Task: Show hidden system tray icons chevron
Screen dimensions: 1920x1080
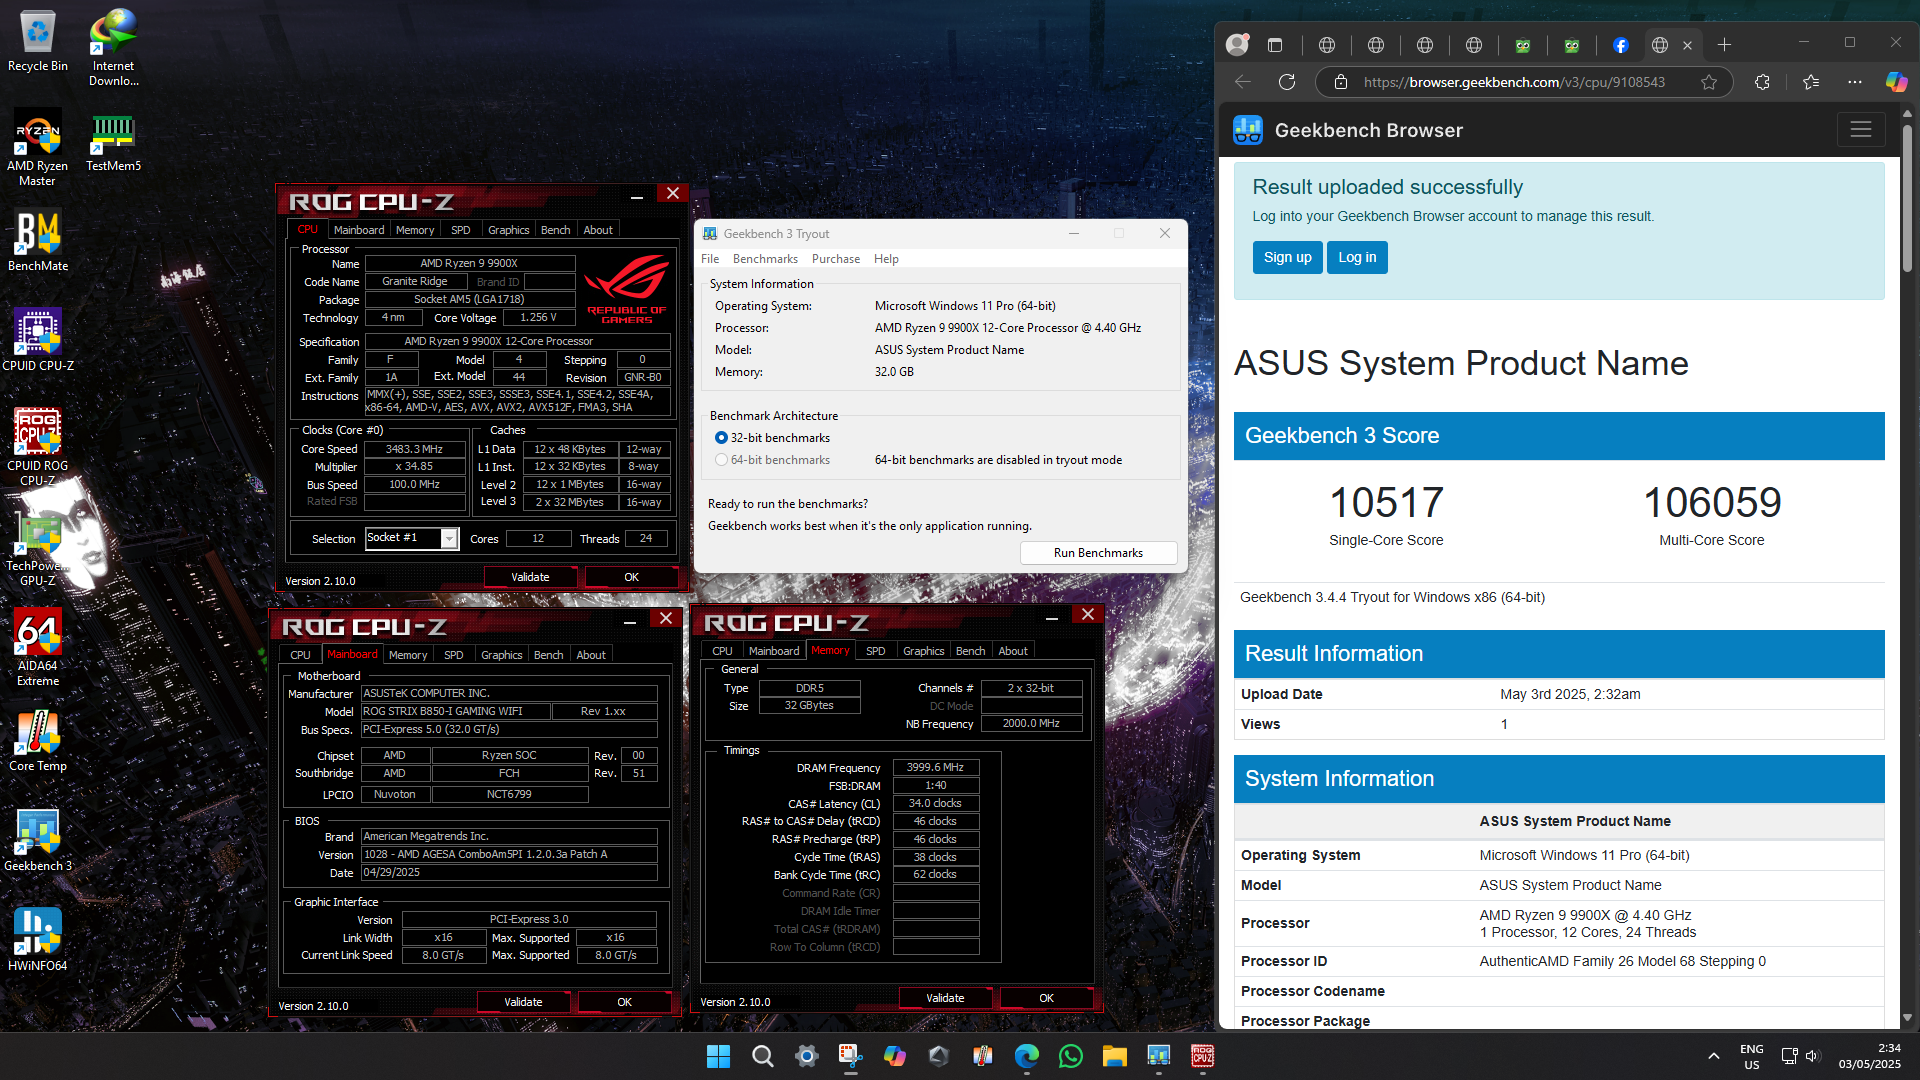Action: [1714, 1056]
